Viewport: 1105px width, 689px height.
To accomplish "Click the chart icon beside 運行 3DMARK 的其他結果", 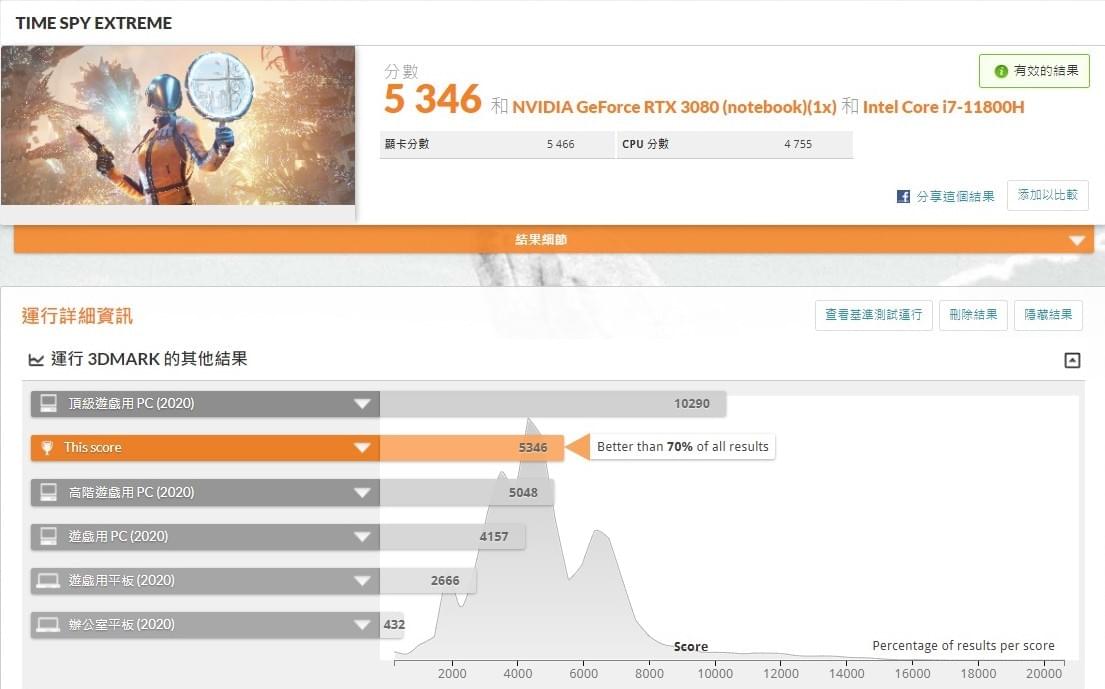I will pos(36,360).
